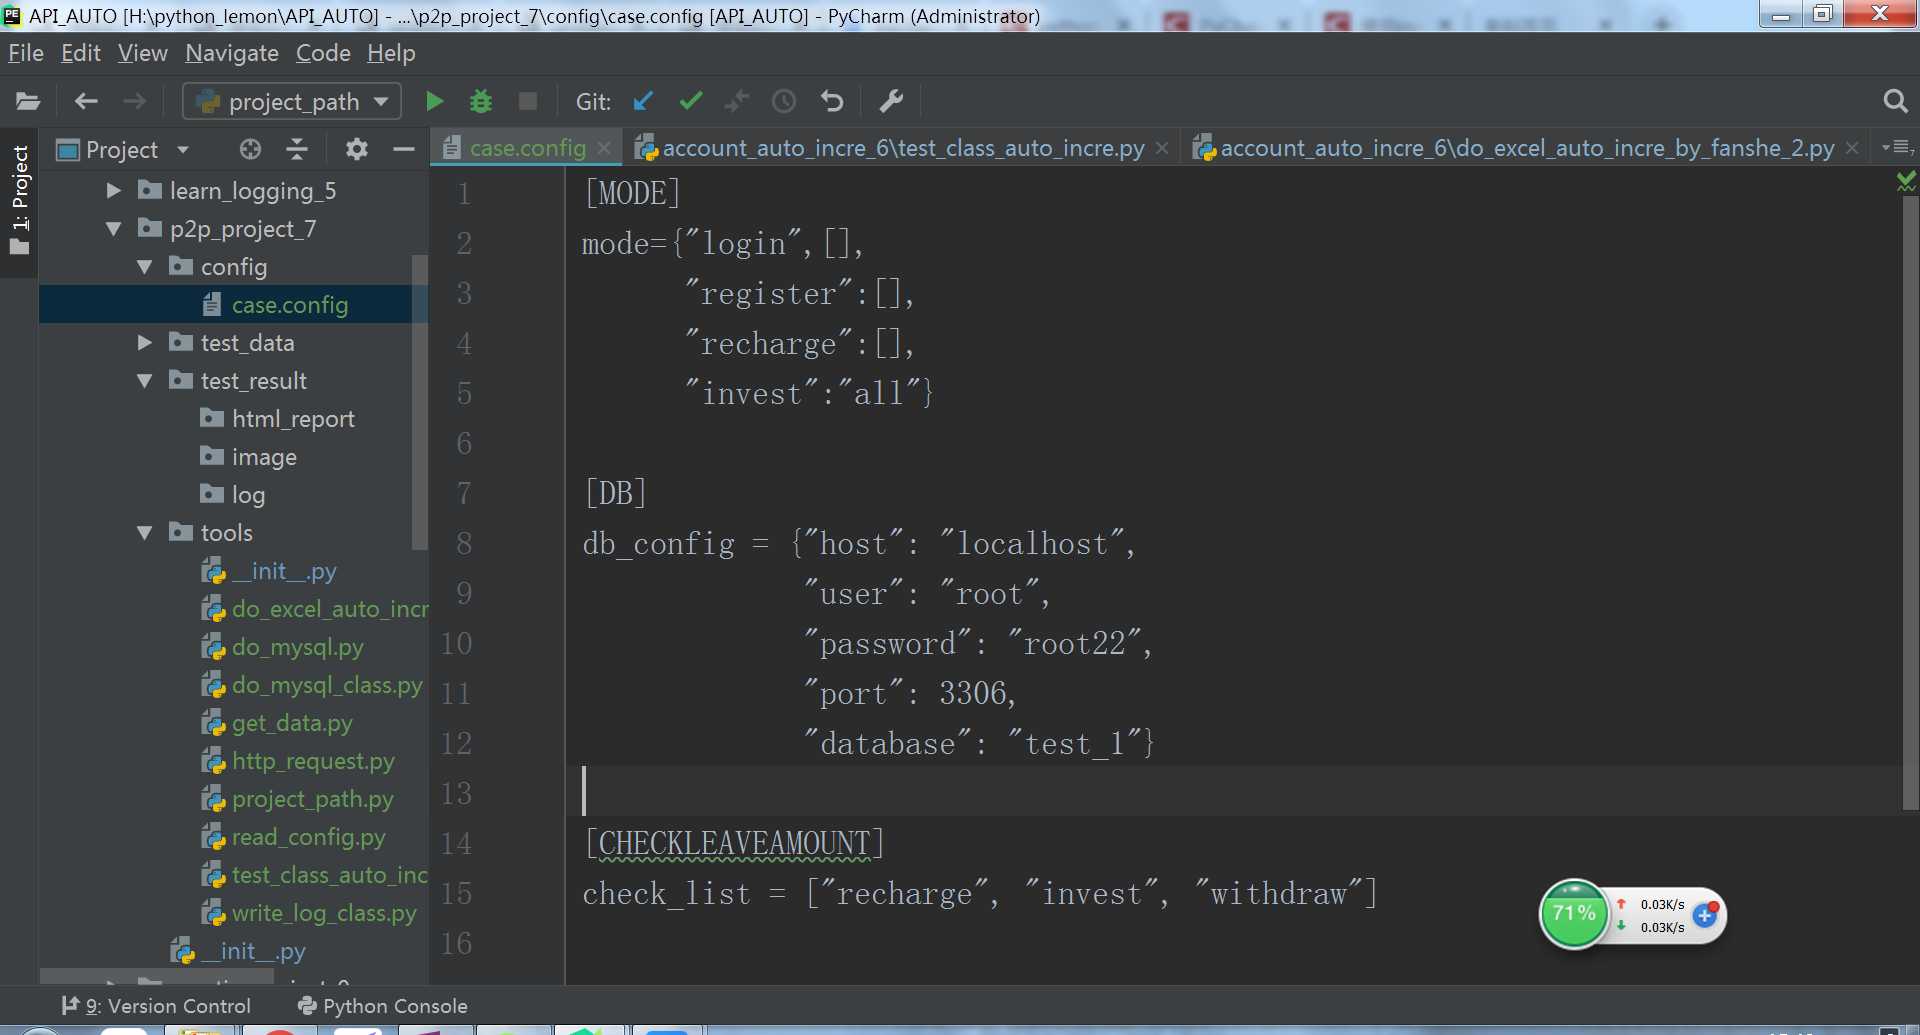Open Search Everywhere magnifier icon
The height and width of the screenshot is (1035, 1920).
pyautogui.click(x=1895, y=101)
